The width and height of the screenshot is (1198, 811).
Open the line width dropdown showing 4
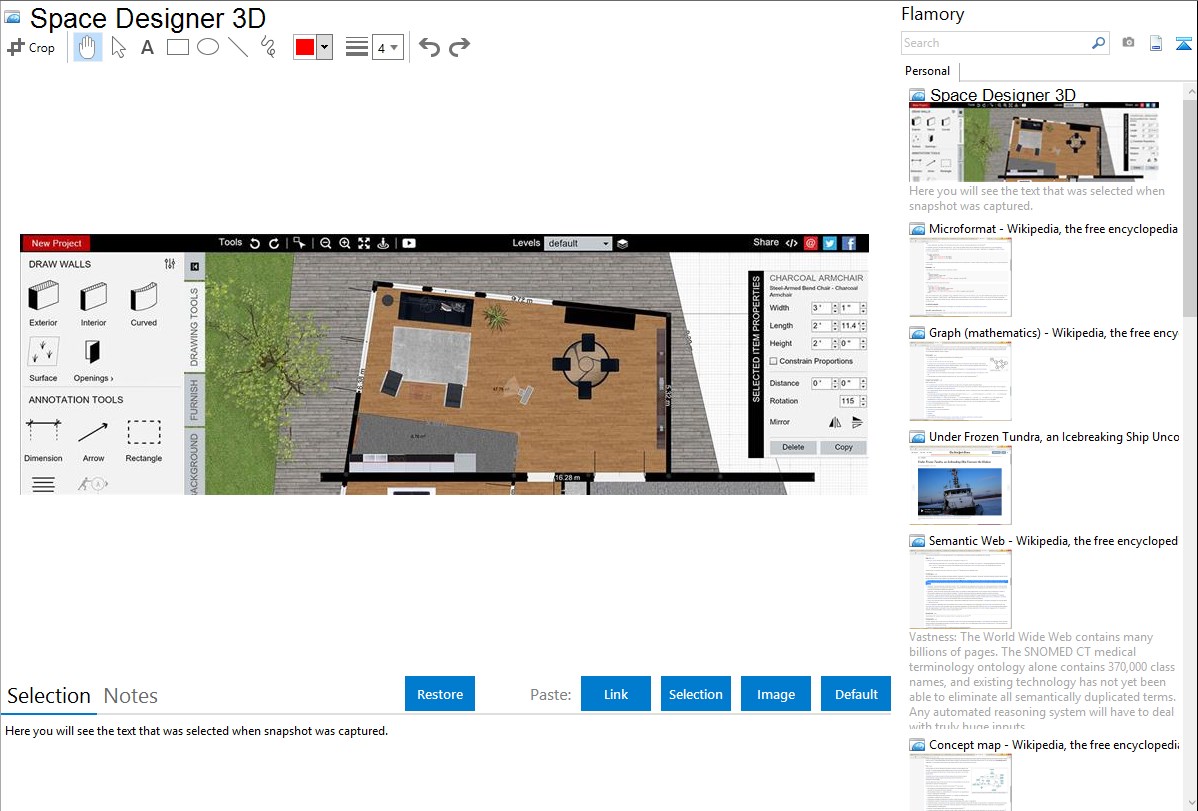(x=387, y=47)
